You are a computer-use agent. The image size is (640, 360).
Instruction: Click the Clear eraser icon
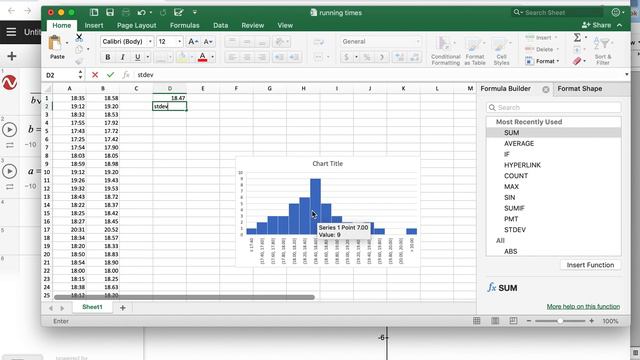(x=576, y=61)
